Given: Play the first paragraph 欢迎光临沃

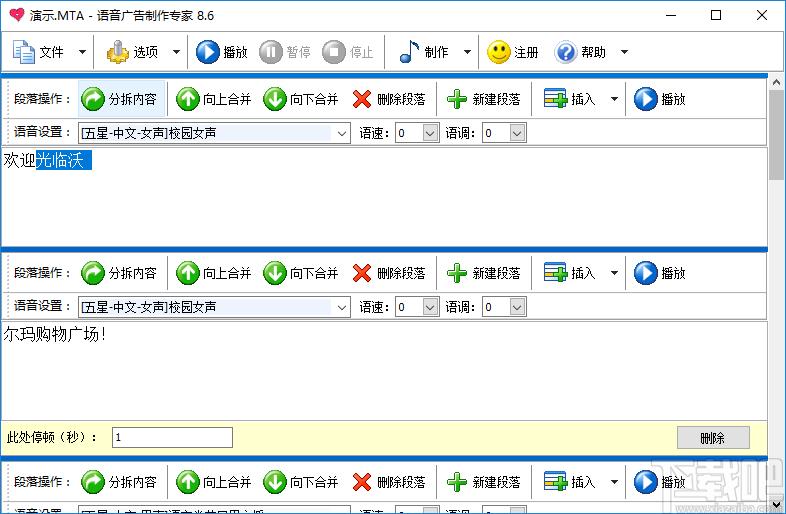Looking at the screenshot, I should 660,99.
